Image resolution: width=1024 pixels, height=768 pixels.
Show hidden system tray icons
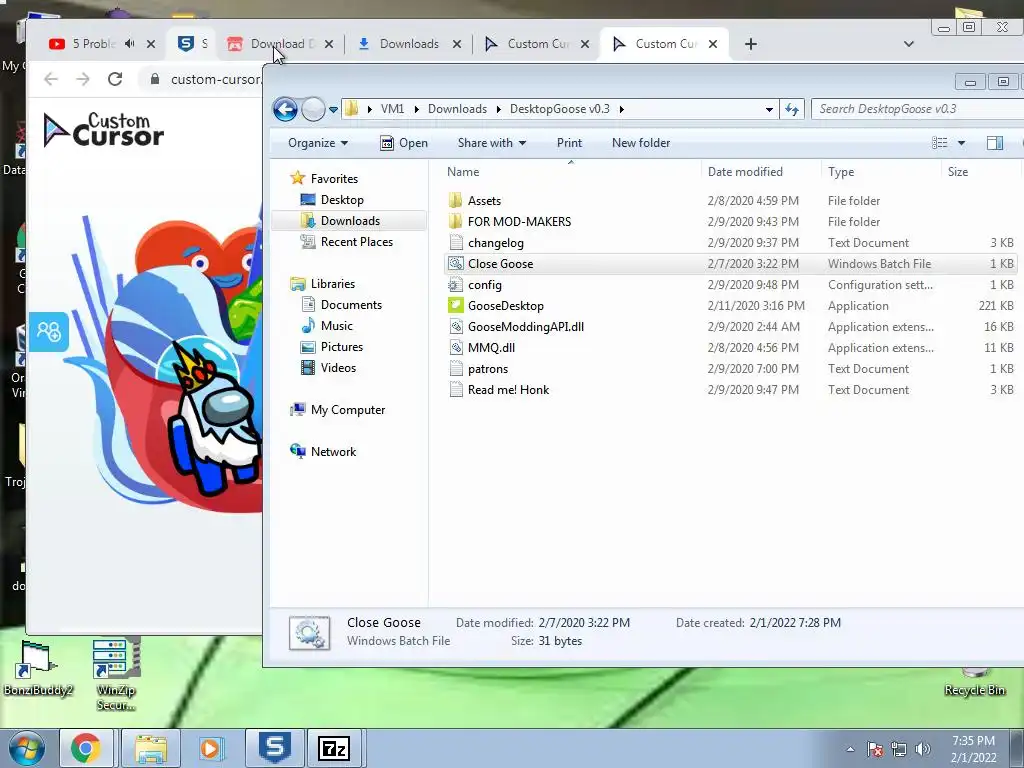850,749
